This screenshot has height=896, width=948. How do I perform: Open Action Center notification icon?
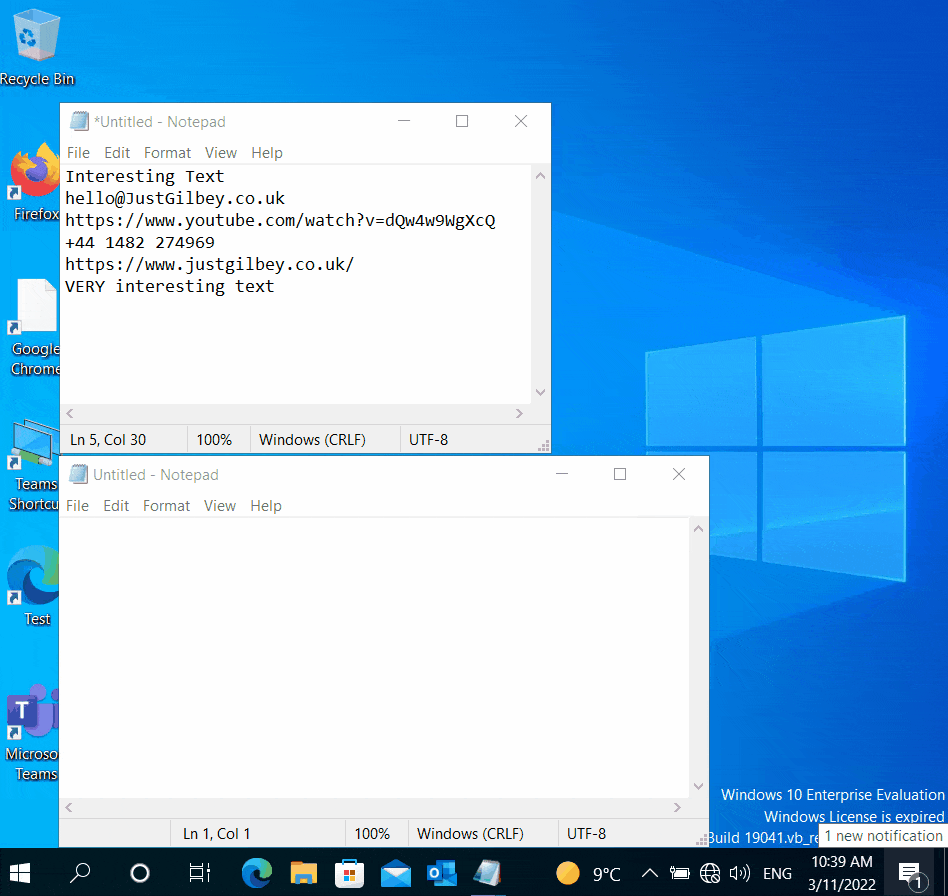[x=911, y=874]
